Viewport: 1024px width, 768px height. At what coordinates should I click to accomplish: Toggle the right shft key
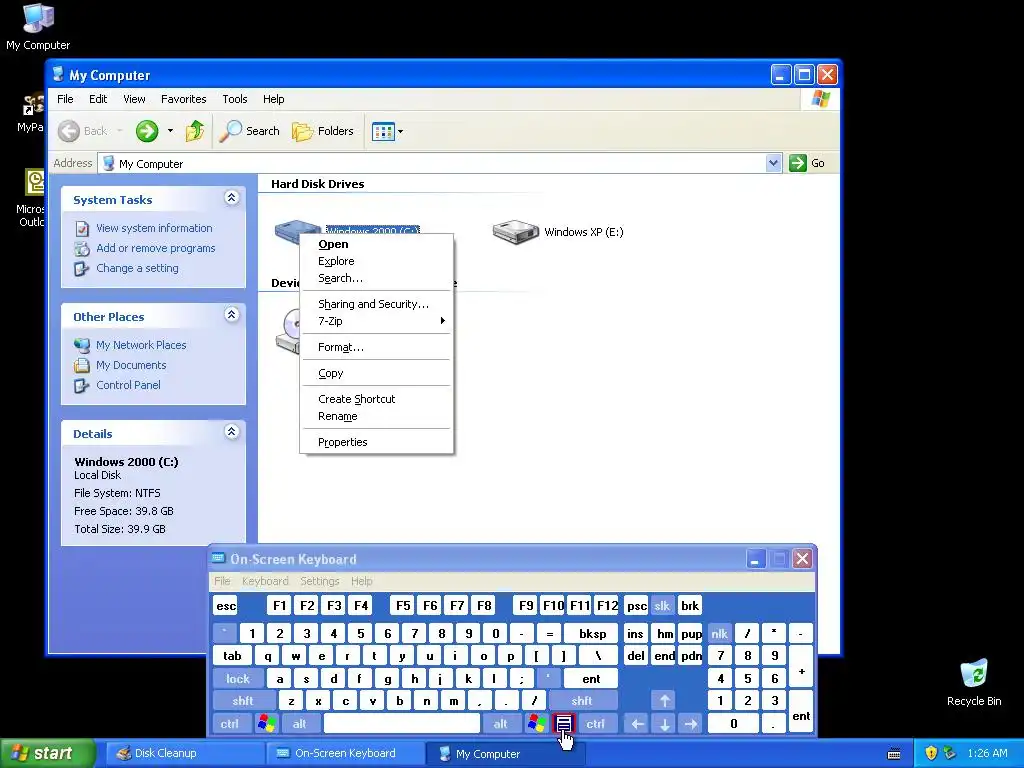(581, 701)
